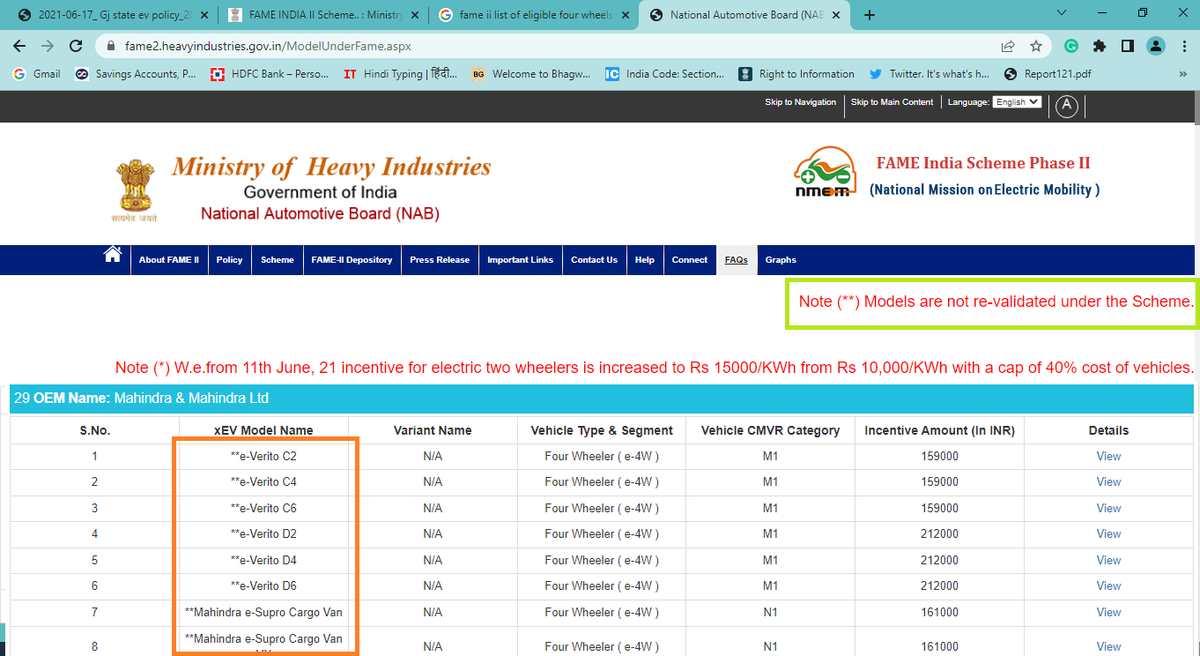Reload the page with the refresh icon

(x=76, y=46)
